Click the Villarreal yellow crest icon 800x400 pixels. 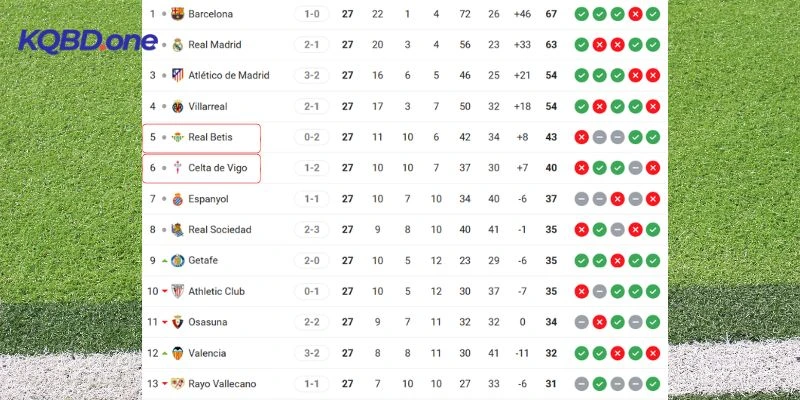(177, 106)
